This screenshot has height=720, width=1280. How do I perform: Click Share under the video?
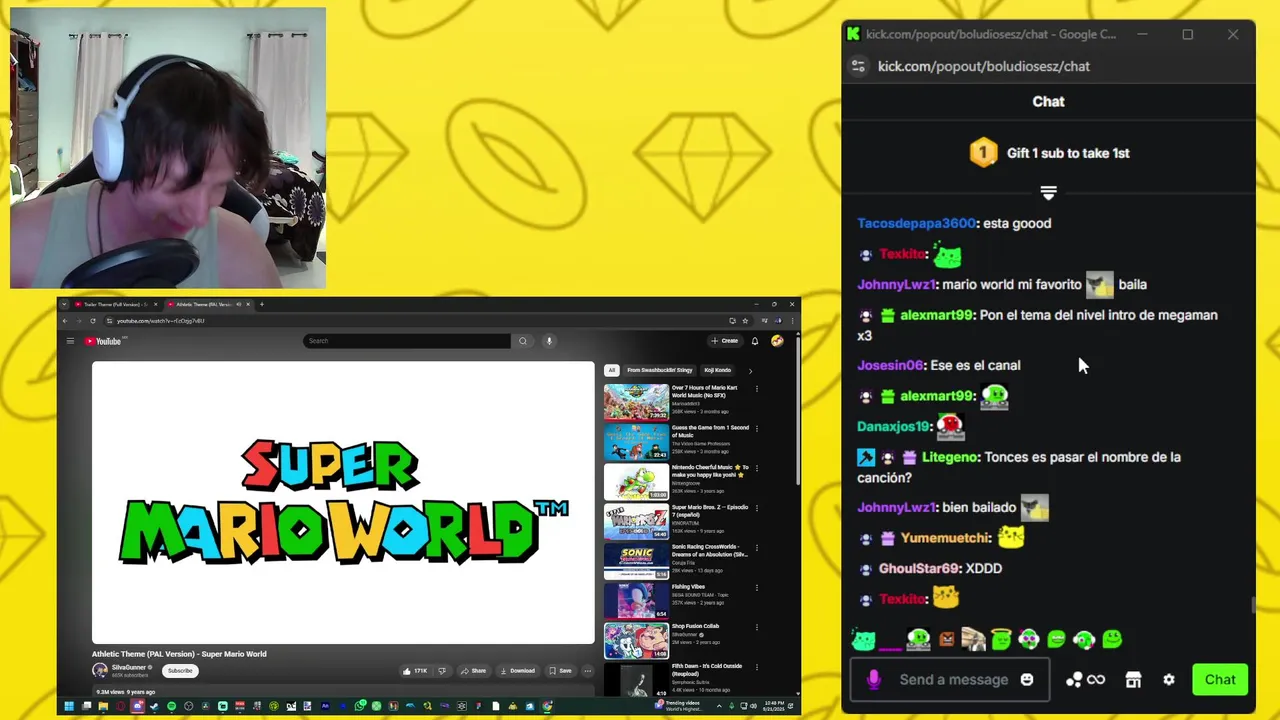473,671
